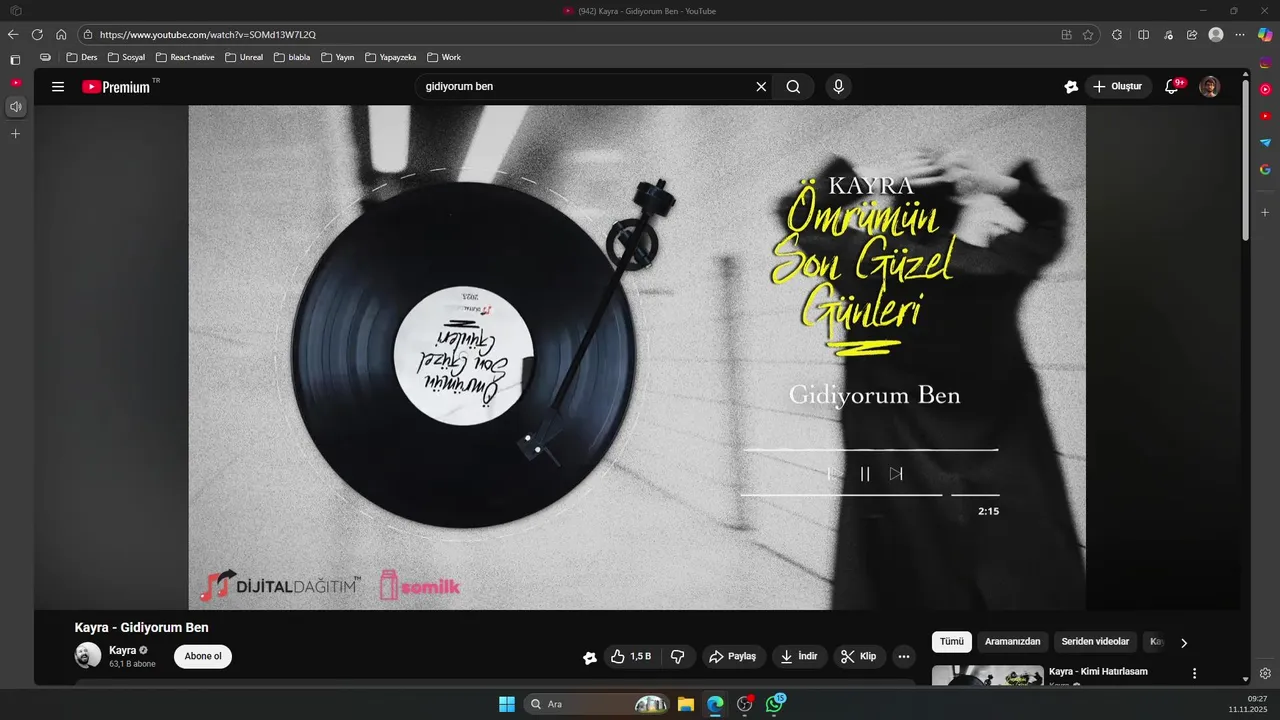Open the music-note icon in the browser toolbar
The image size is (1280, 720).
(x=1168, y=34)
